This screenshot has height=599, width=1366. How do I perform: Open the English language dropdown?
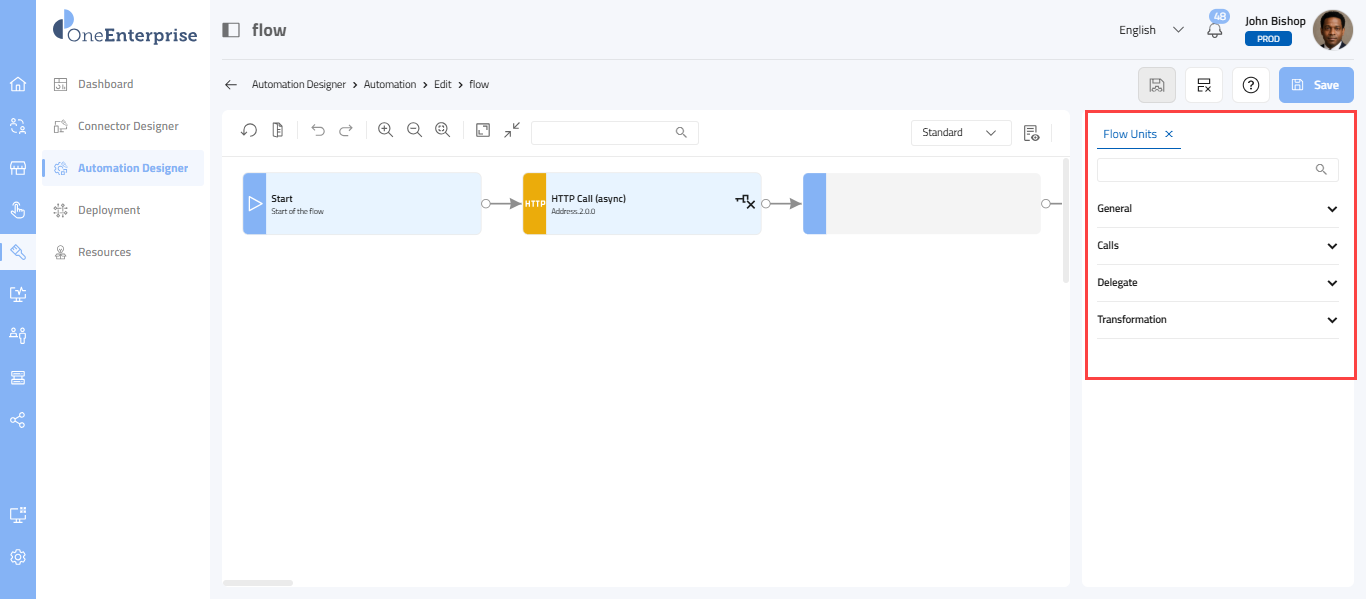[x=1151, y=30]
